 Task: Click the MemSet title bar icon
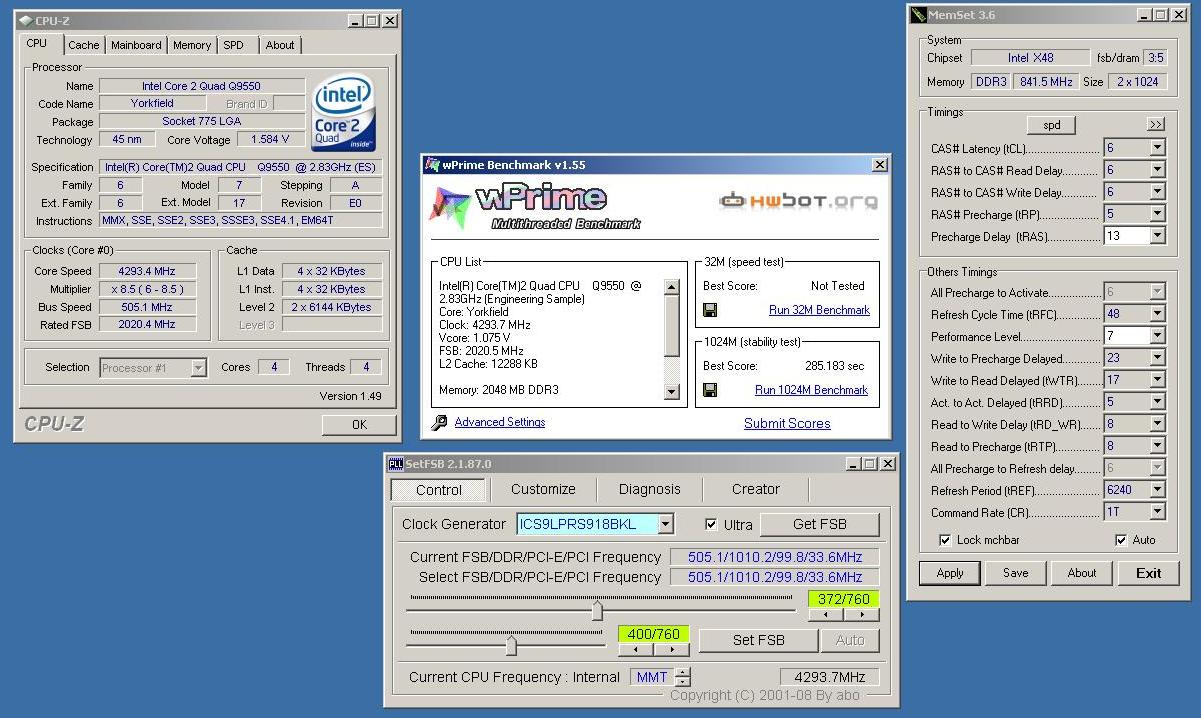[x=918, y=14]
